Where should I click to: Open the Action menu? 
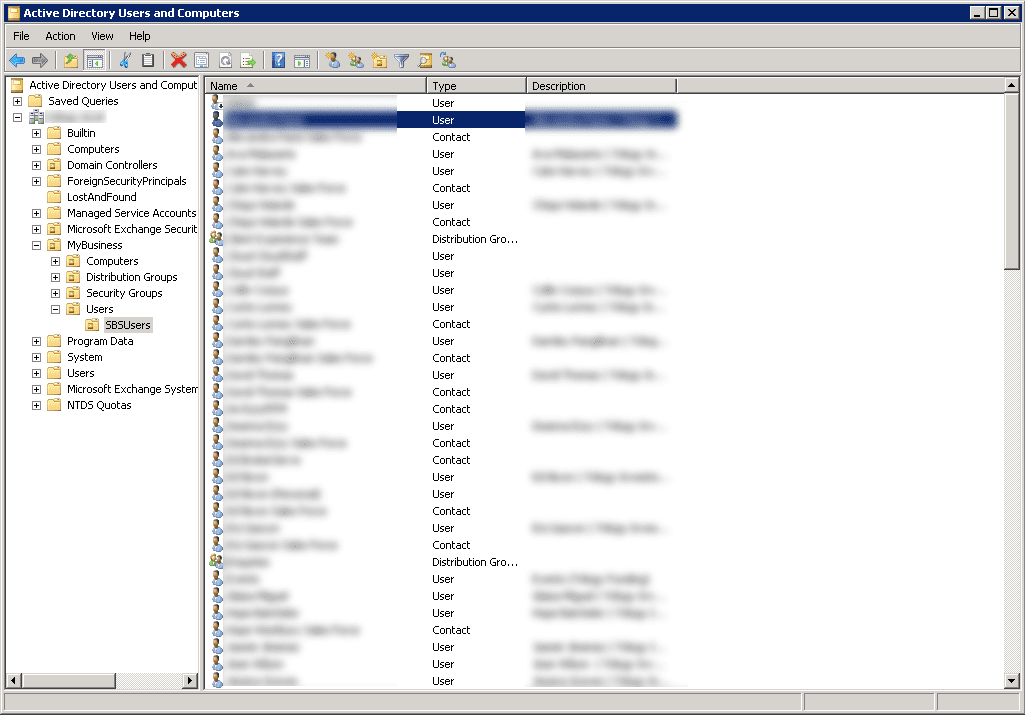tap(60, 36)
